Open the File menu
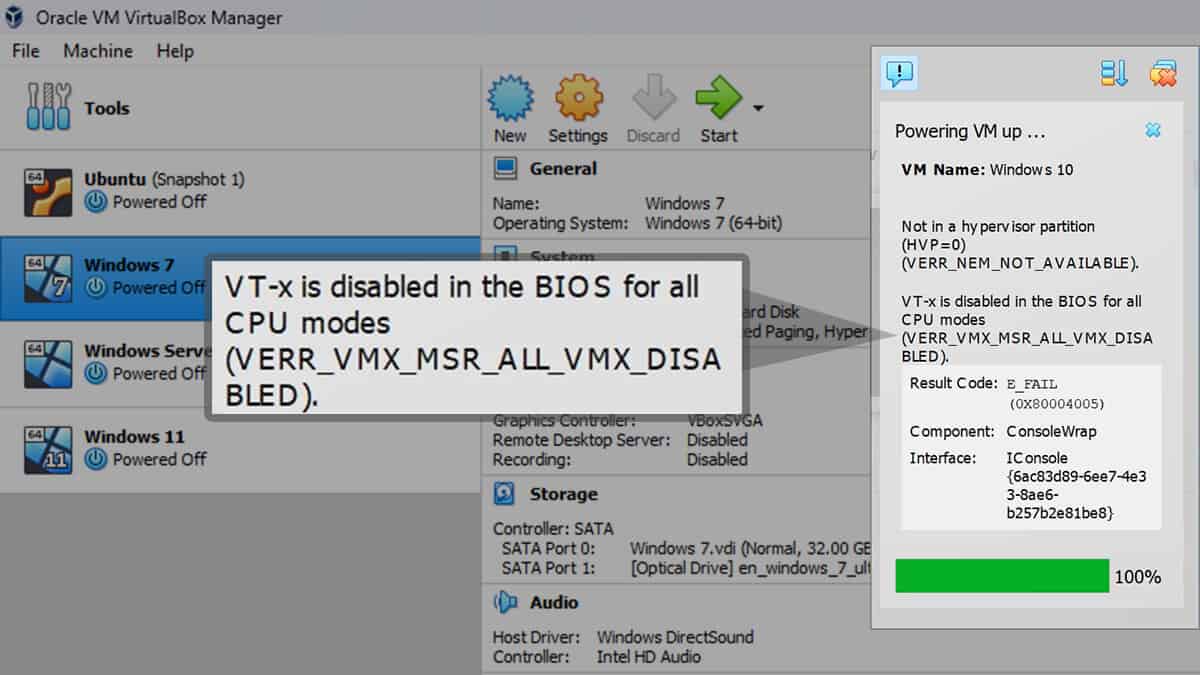 click(26, 51)
